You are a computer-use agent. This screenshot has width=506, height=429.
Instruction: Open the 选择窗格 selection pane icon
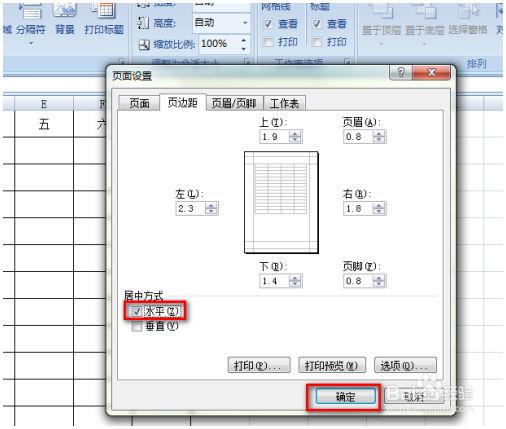468,11
